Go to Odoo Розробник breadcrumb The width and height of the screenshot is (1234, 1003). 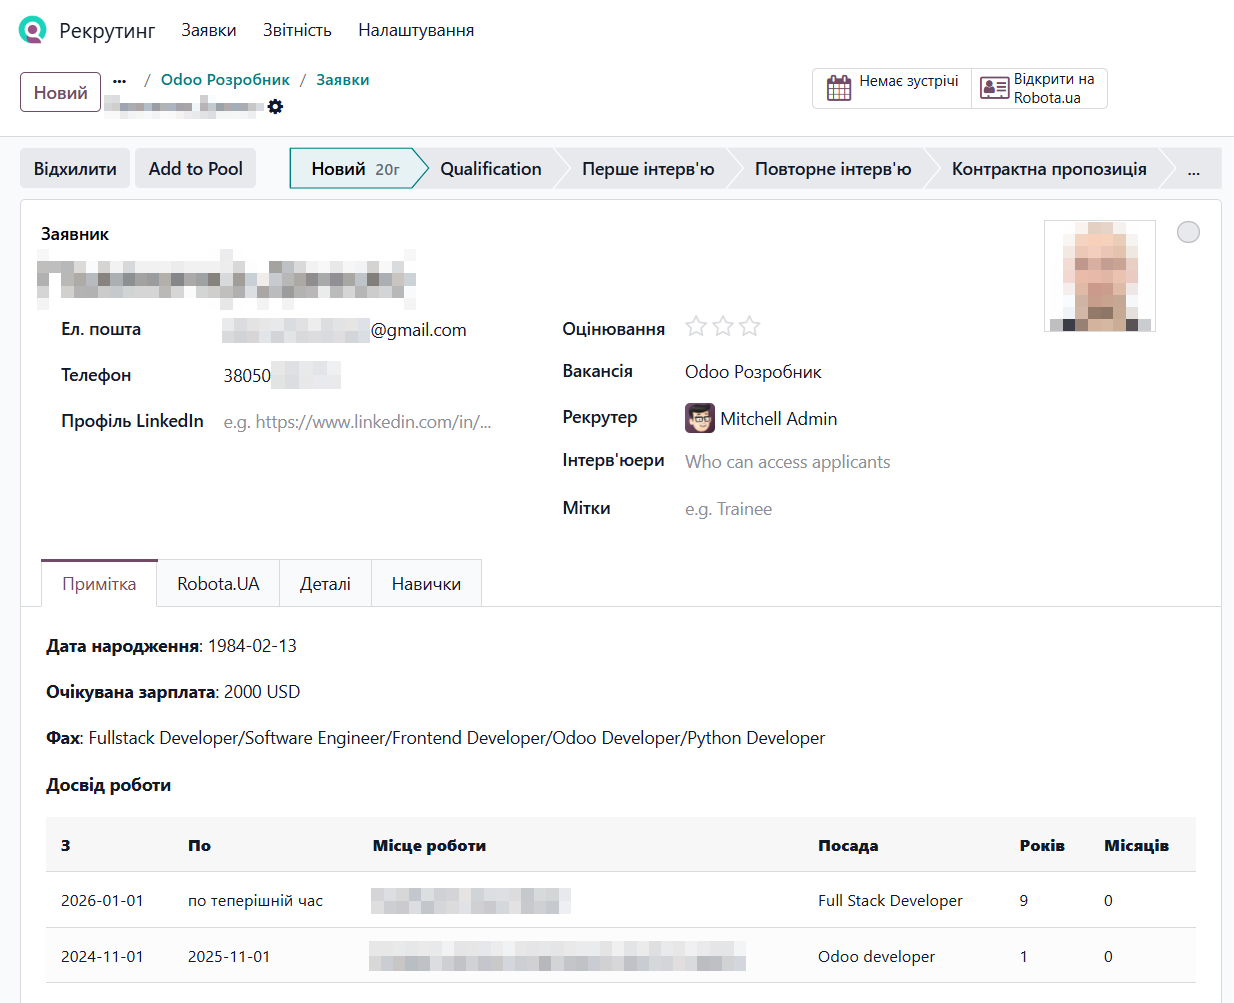click(x=225, y=80)
